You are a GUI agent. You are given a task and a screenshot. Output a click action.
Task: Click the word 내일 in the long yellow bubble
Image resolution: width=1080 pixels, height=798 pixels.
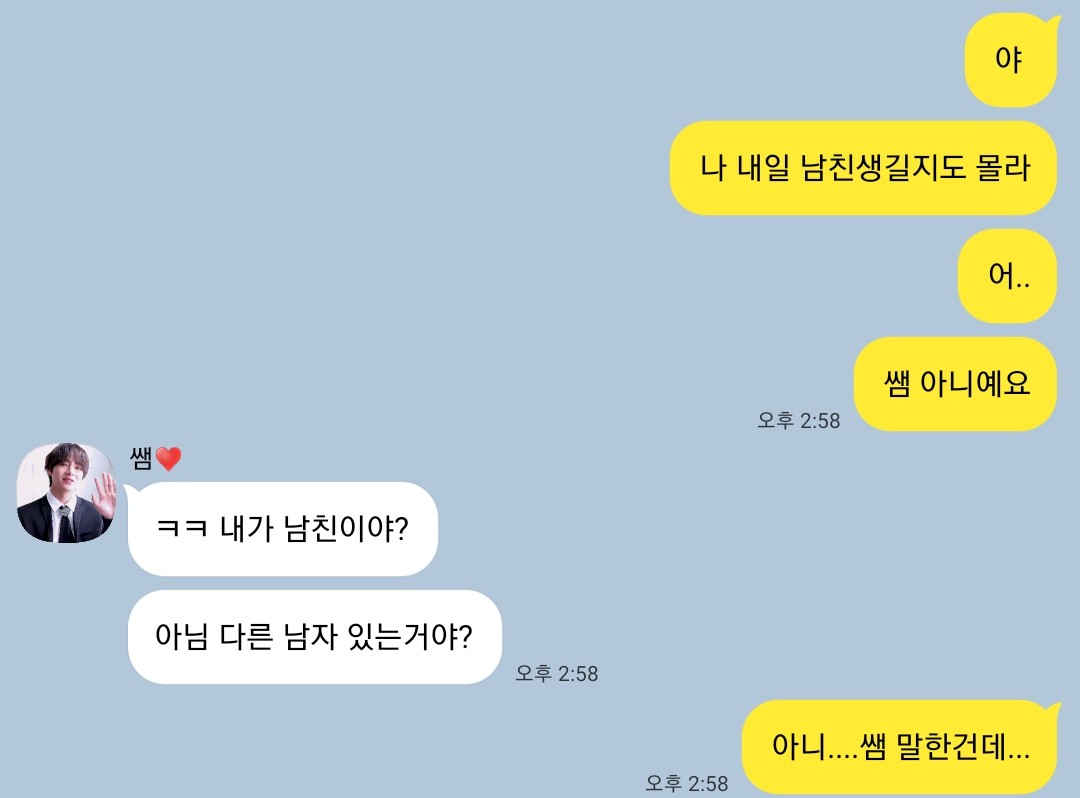click(x=763, y=168)
